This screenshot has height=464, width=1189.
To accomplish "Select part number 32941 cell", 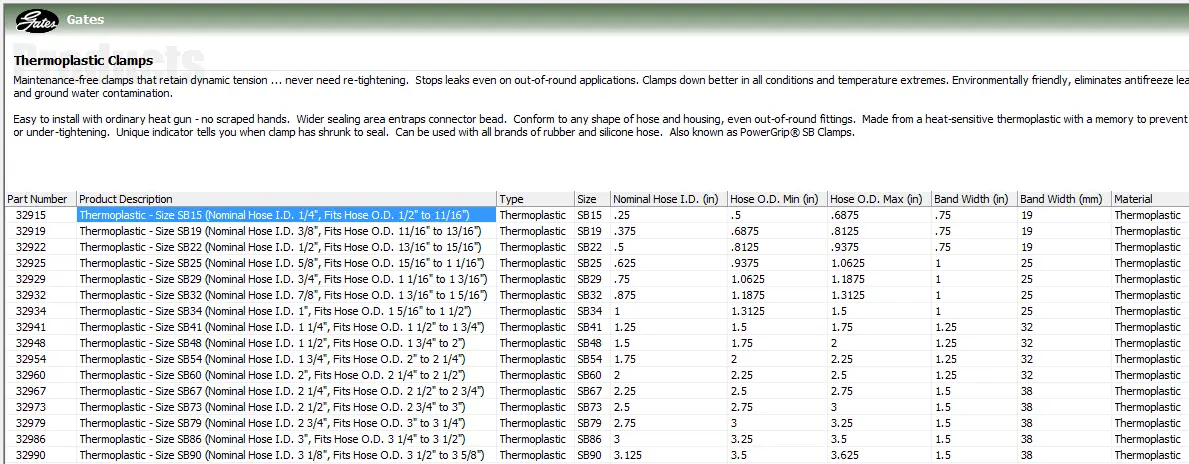I will (40, 327).
